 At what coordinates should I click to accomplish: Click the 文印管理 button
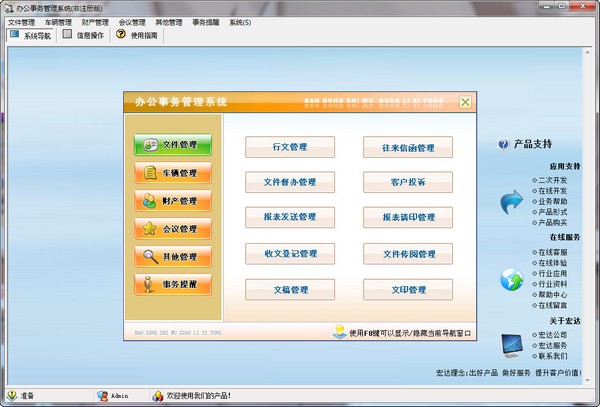(x=408, y=290)
